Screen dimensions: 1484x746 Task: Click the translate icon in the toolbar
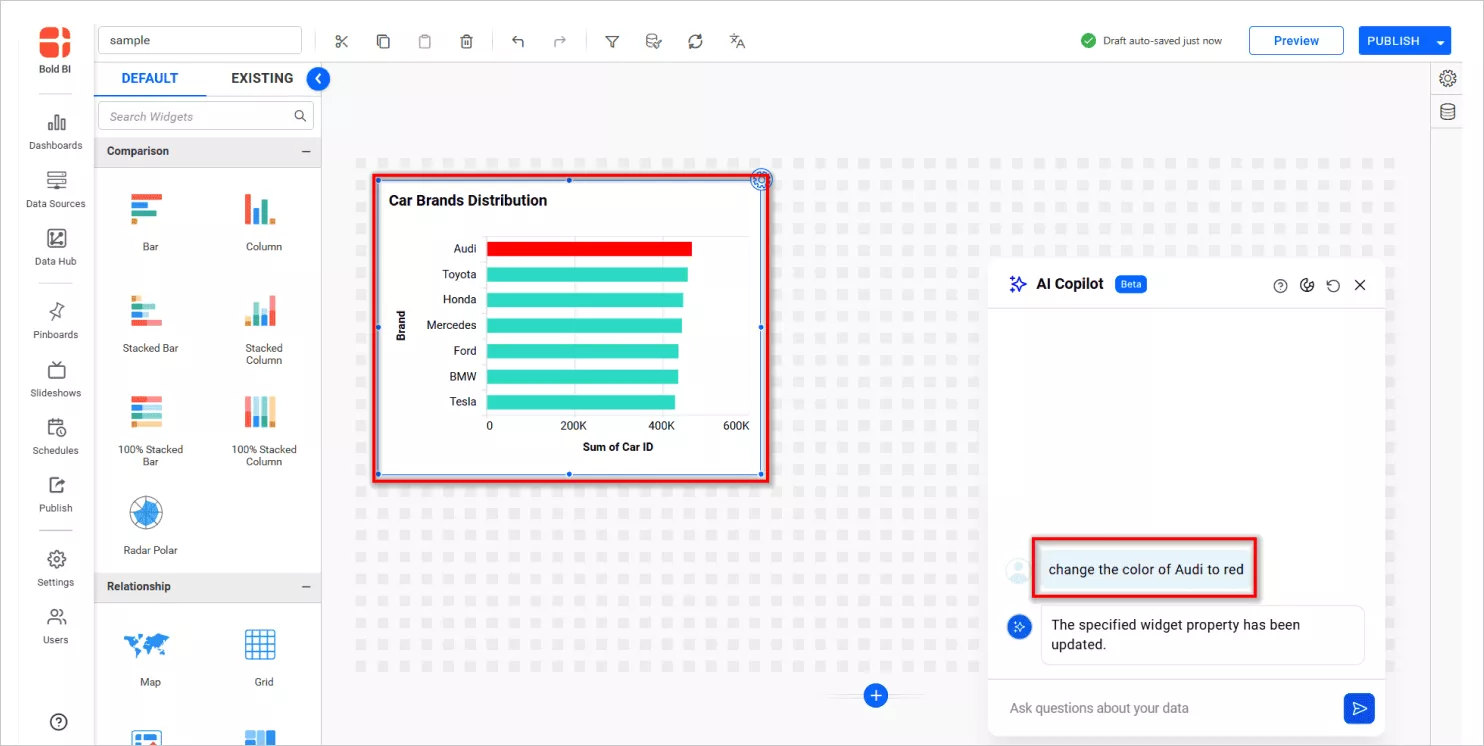737,40
